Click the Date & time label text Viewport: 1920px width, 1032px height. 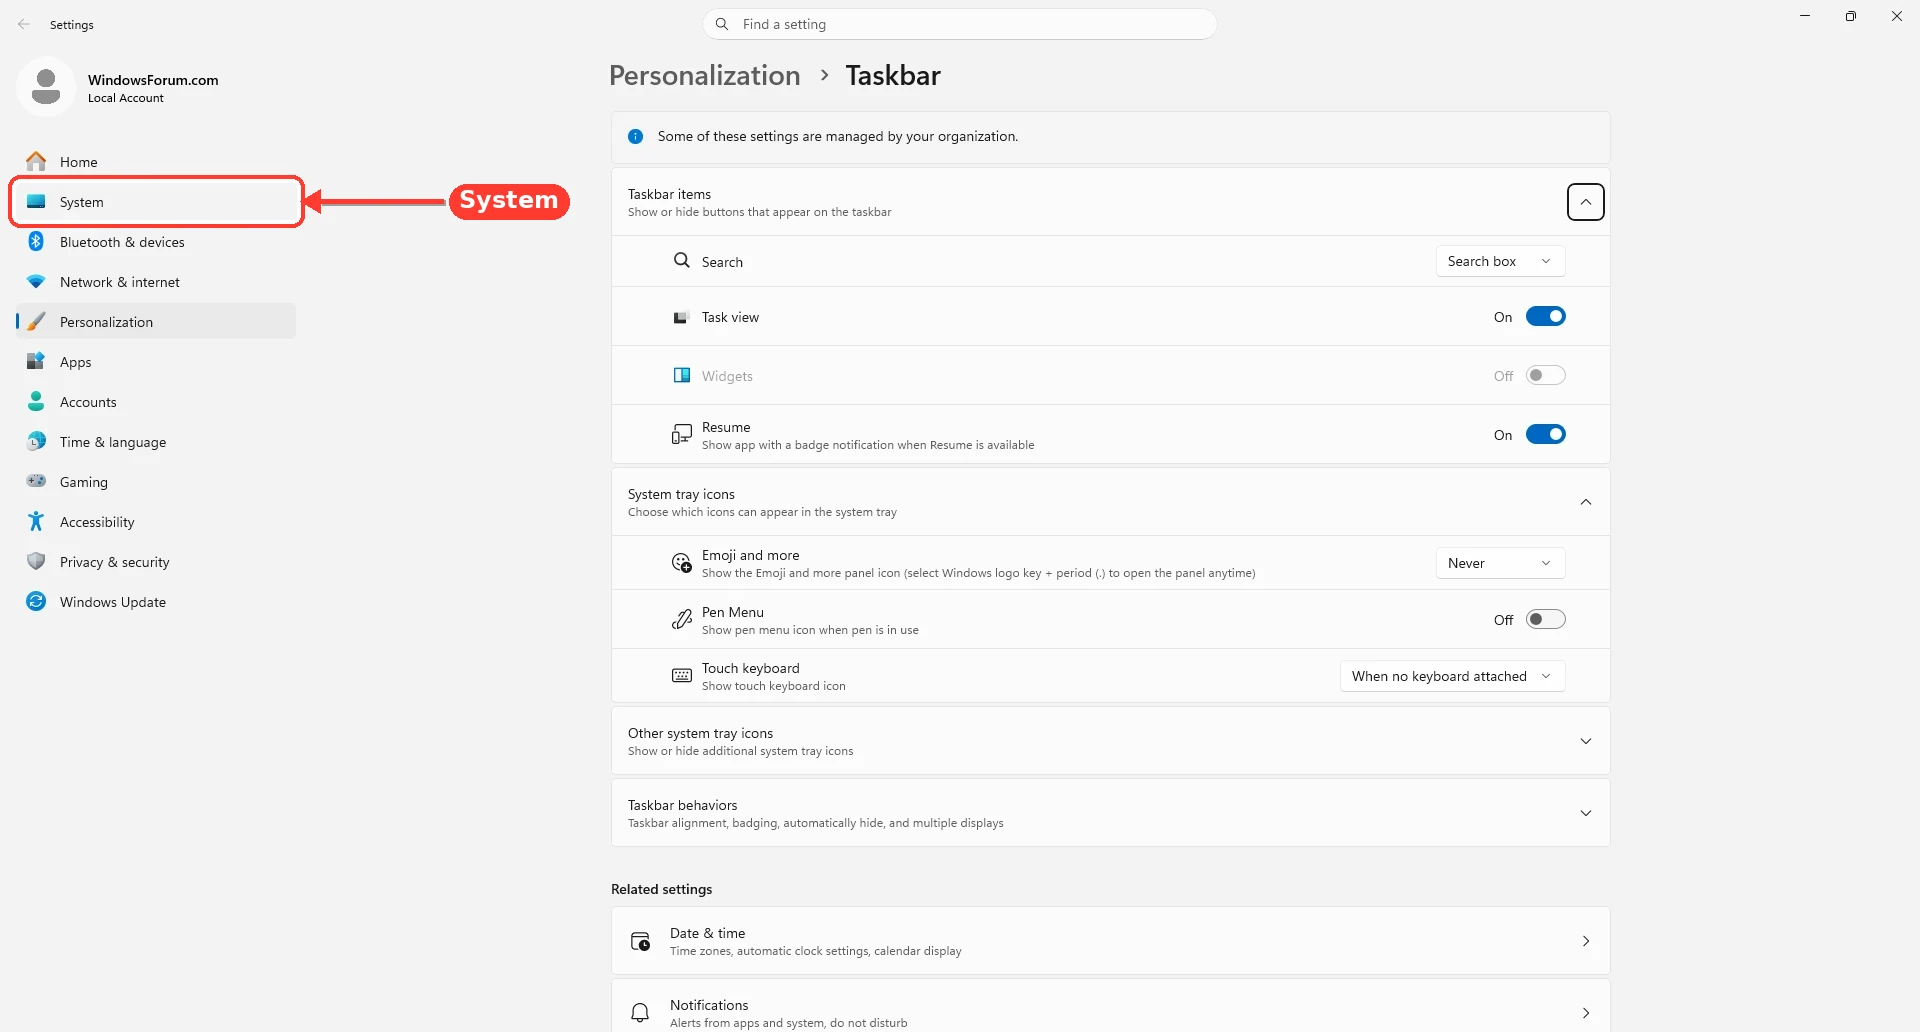[x=707, y=933]
